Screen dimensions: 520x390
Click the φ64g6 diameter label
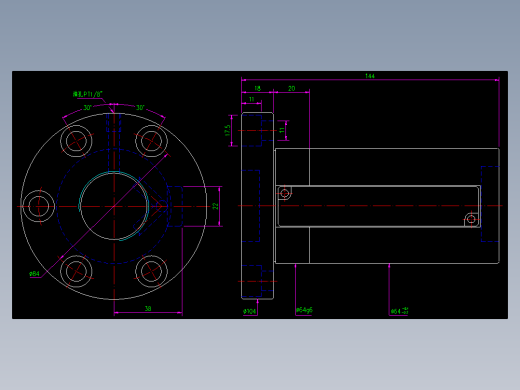(x=304, y=310)
